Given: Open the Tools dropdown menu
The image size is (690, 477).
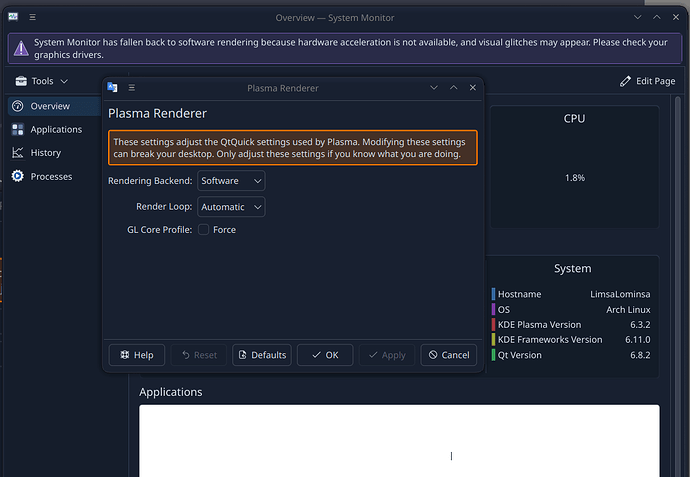Looking at the screenshot, I should [x=42, y=81].
